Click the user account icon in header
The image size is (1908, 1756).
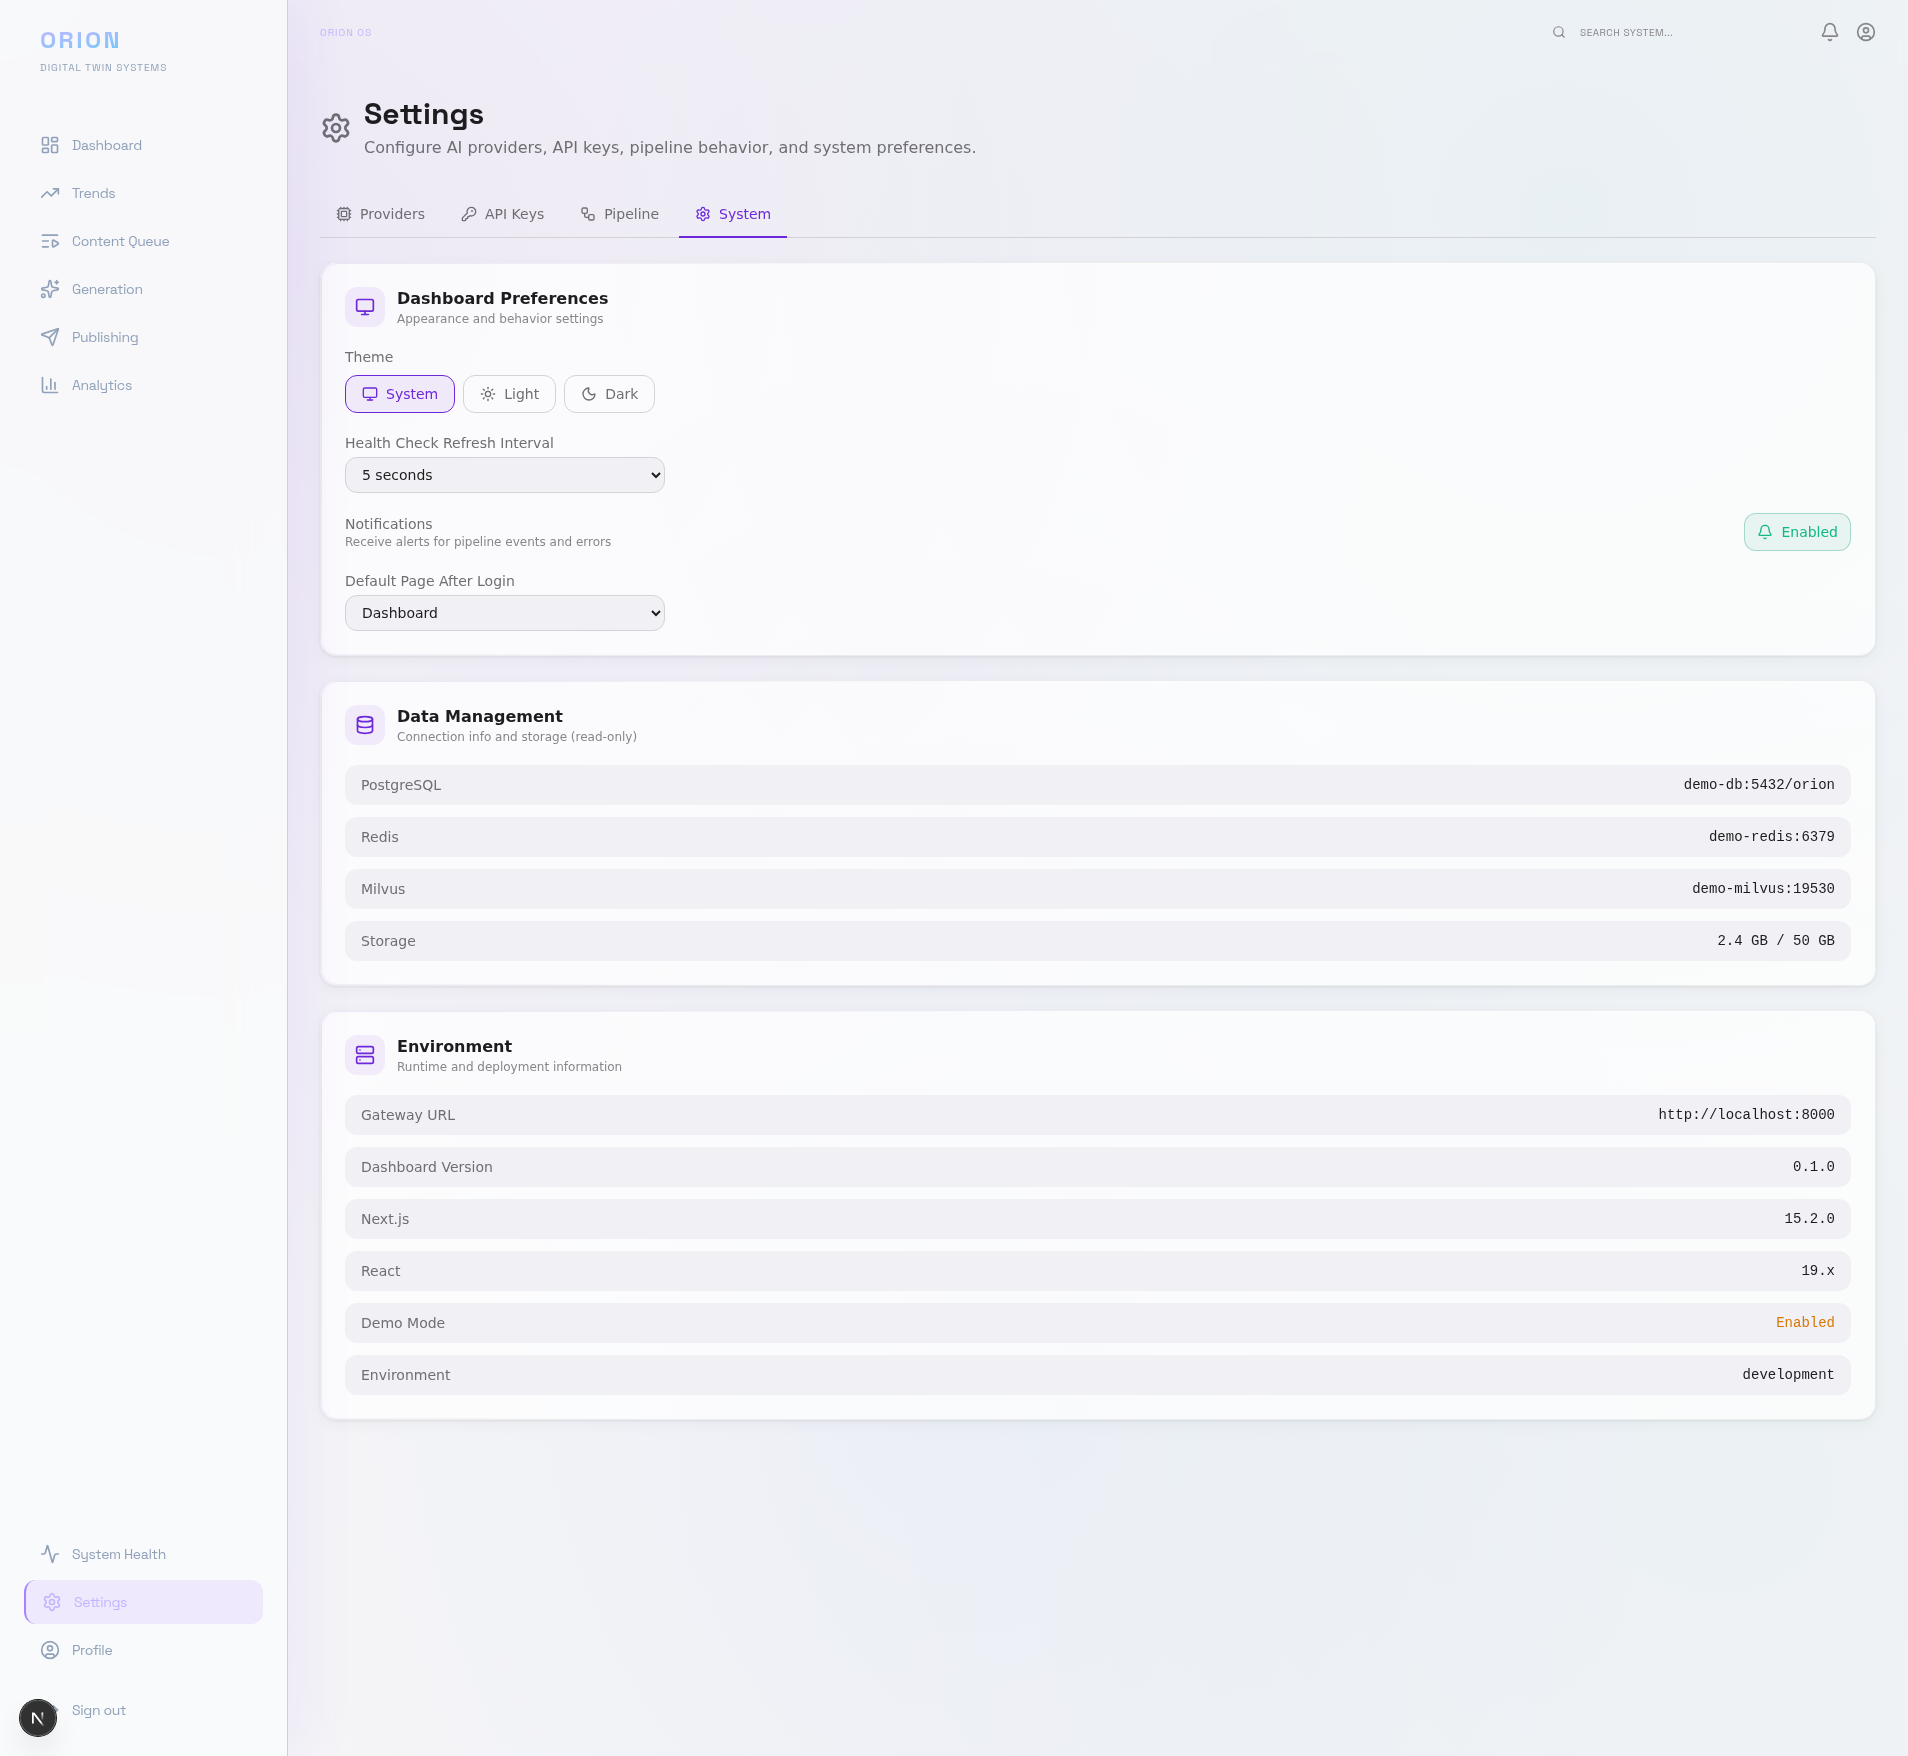[x=1865, y=32]
